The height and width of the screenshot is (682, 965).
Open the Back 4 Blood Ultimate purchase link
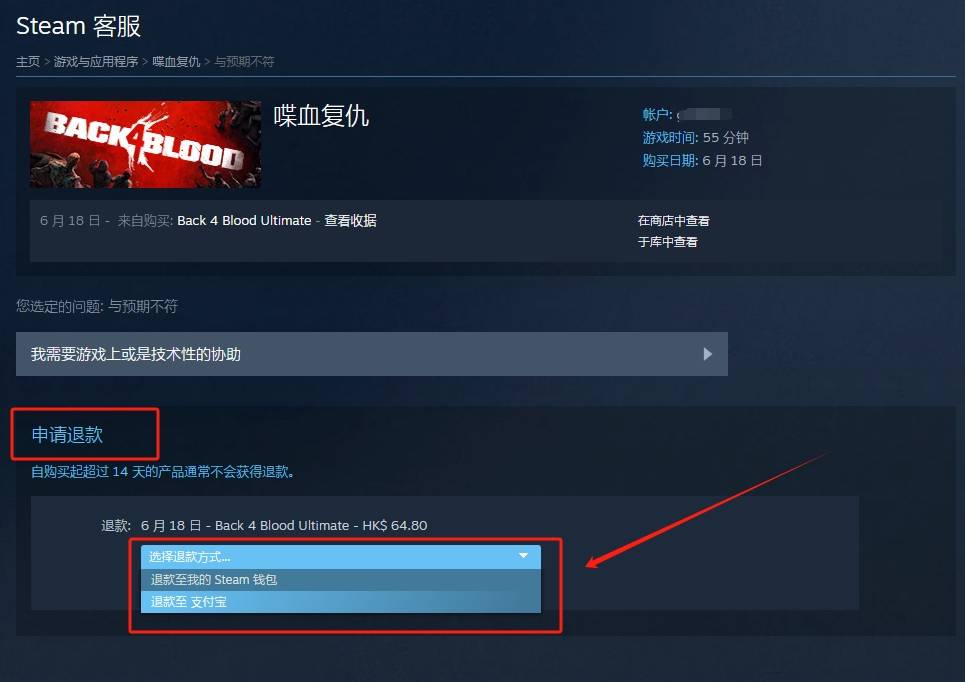pyautogui.click(x=244, y=220)
